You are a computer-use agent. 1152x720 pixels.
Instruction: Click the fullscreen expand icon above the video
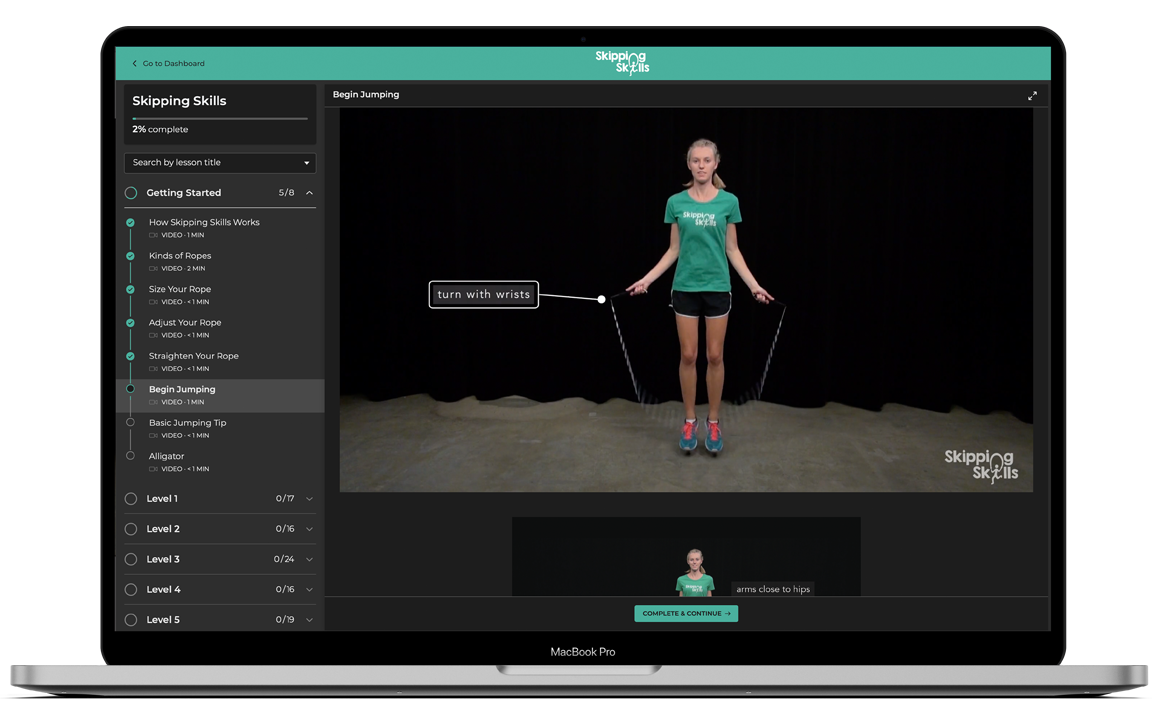[1032, 95]
